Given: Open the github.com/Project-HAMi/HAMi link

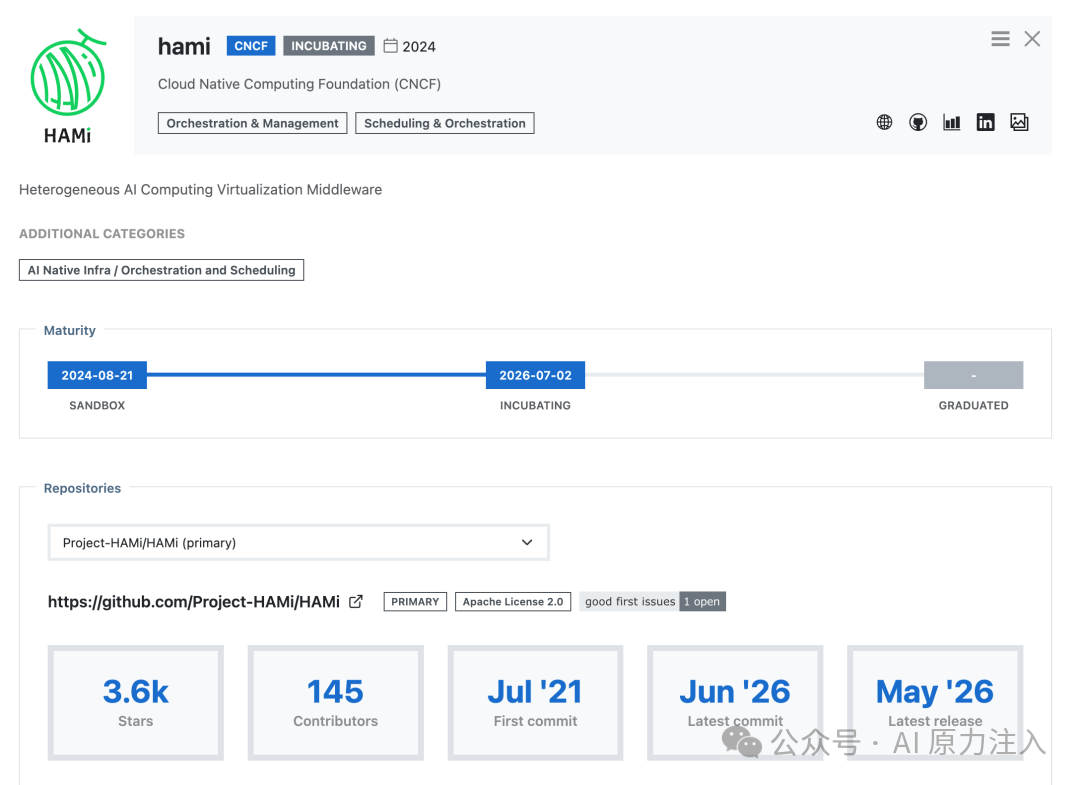Looking at the screenshot, I should [194, 602].
